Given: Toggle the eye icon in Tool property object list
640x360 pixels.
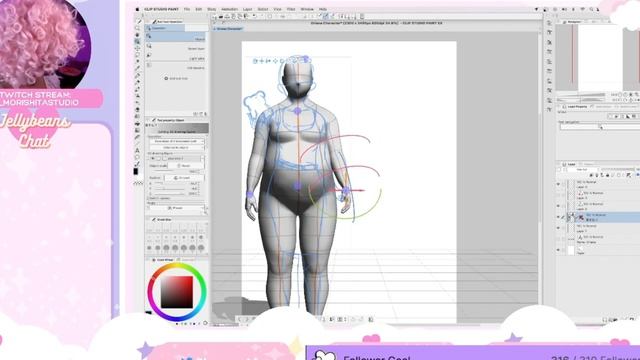Looking at the screenshot, I should click(x=153, y=158).
